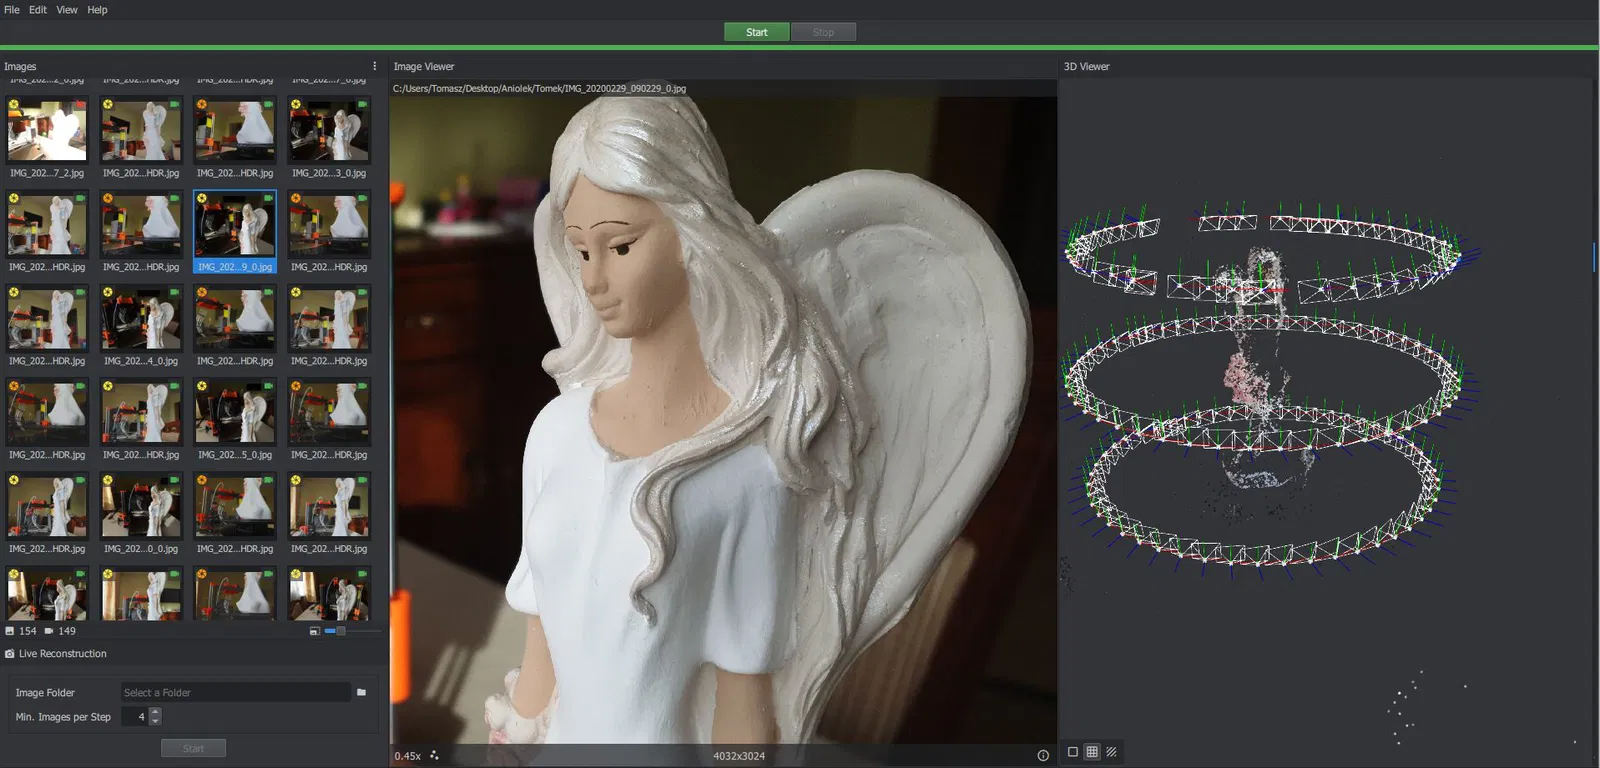Open the File menu

tap(12, 10)
